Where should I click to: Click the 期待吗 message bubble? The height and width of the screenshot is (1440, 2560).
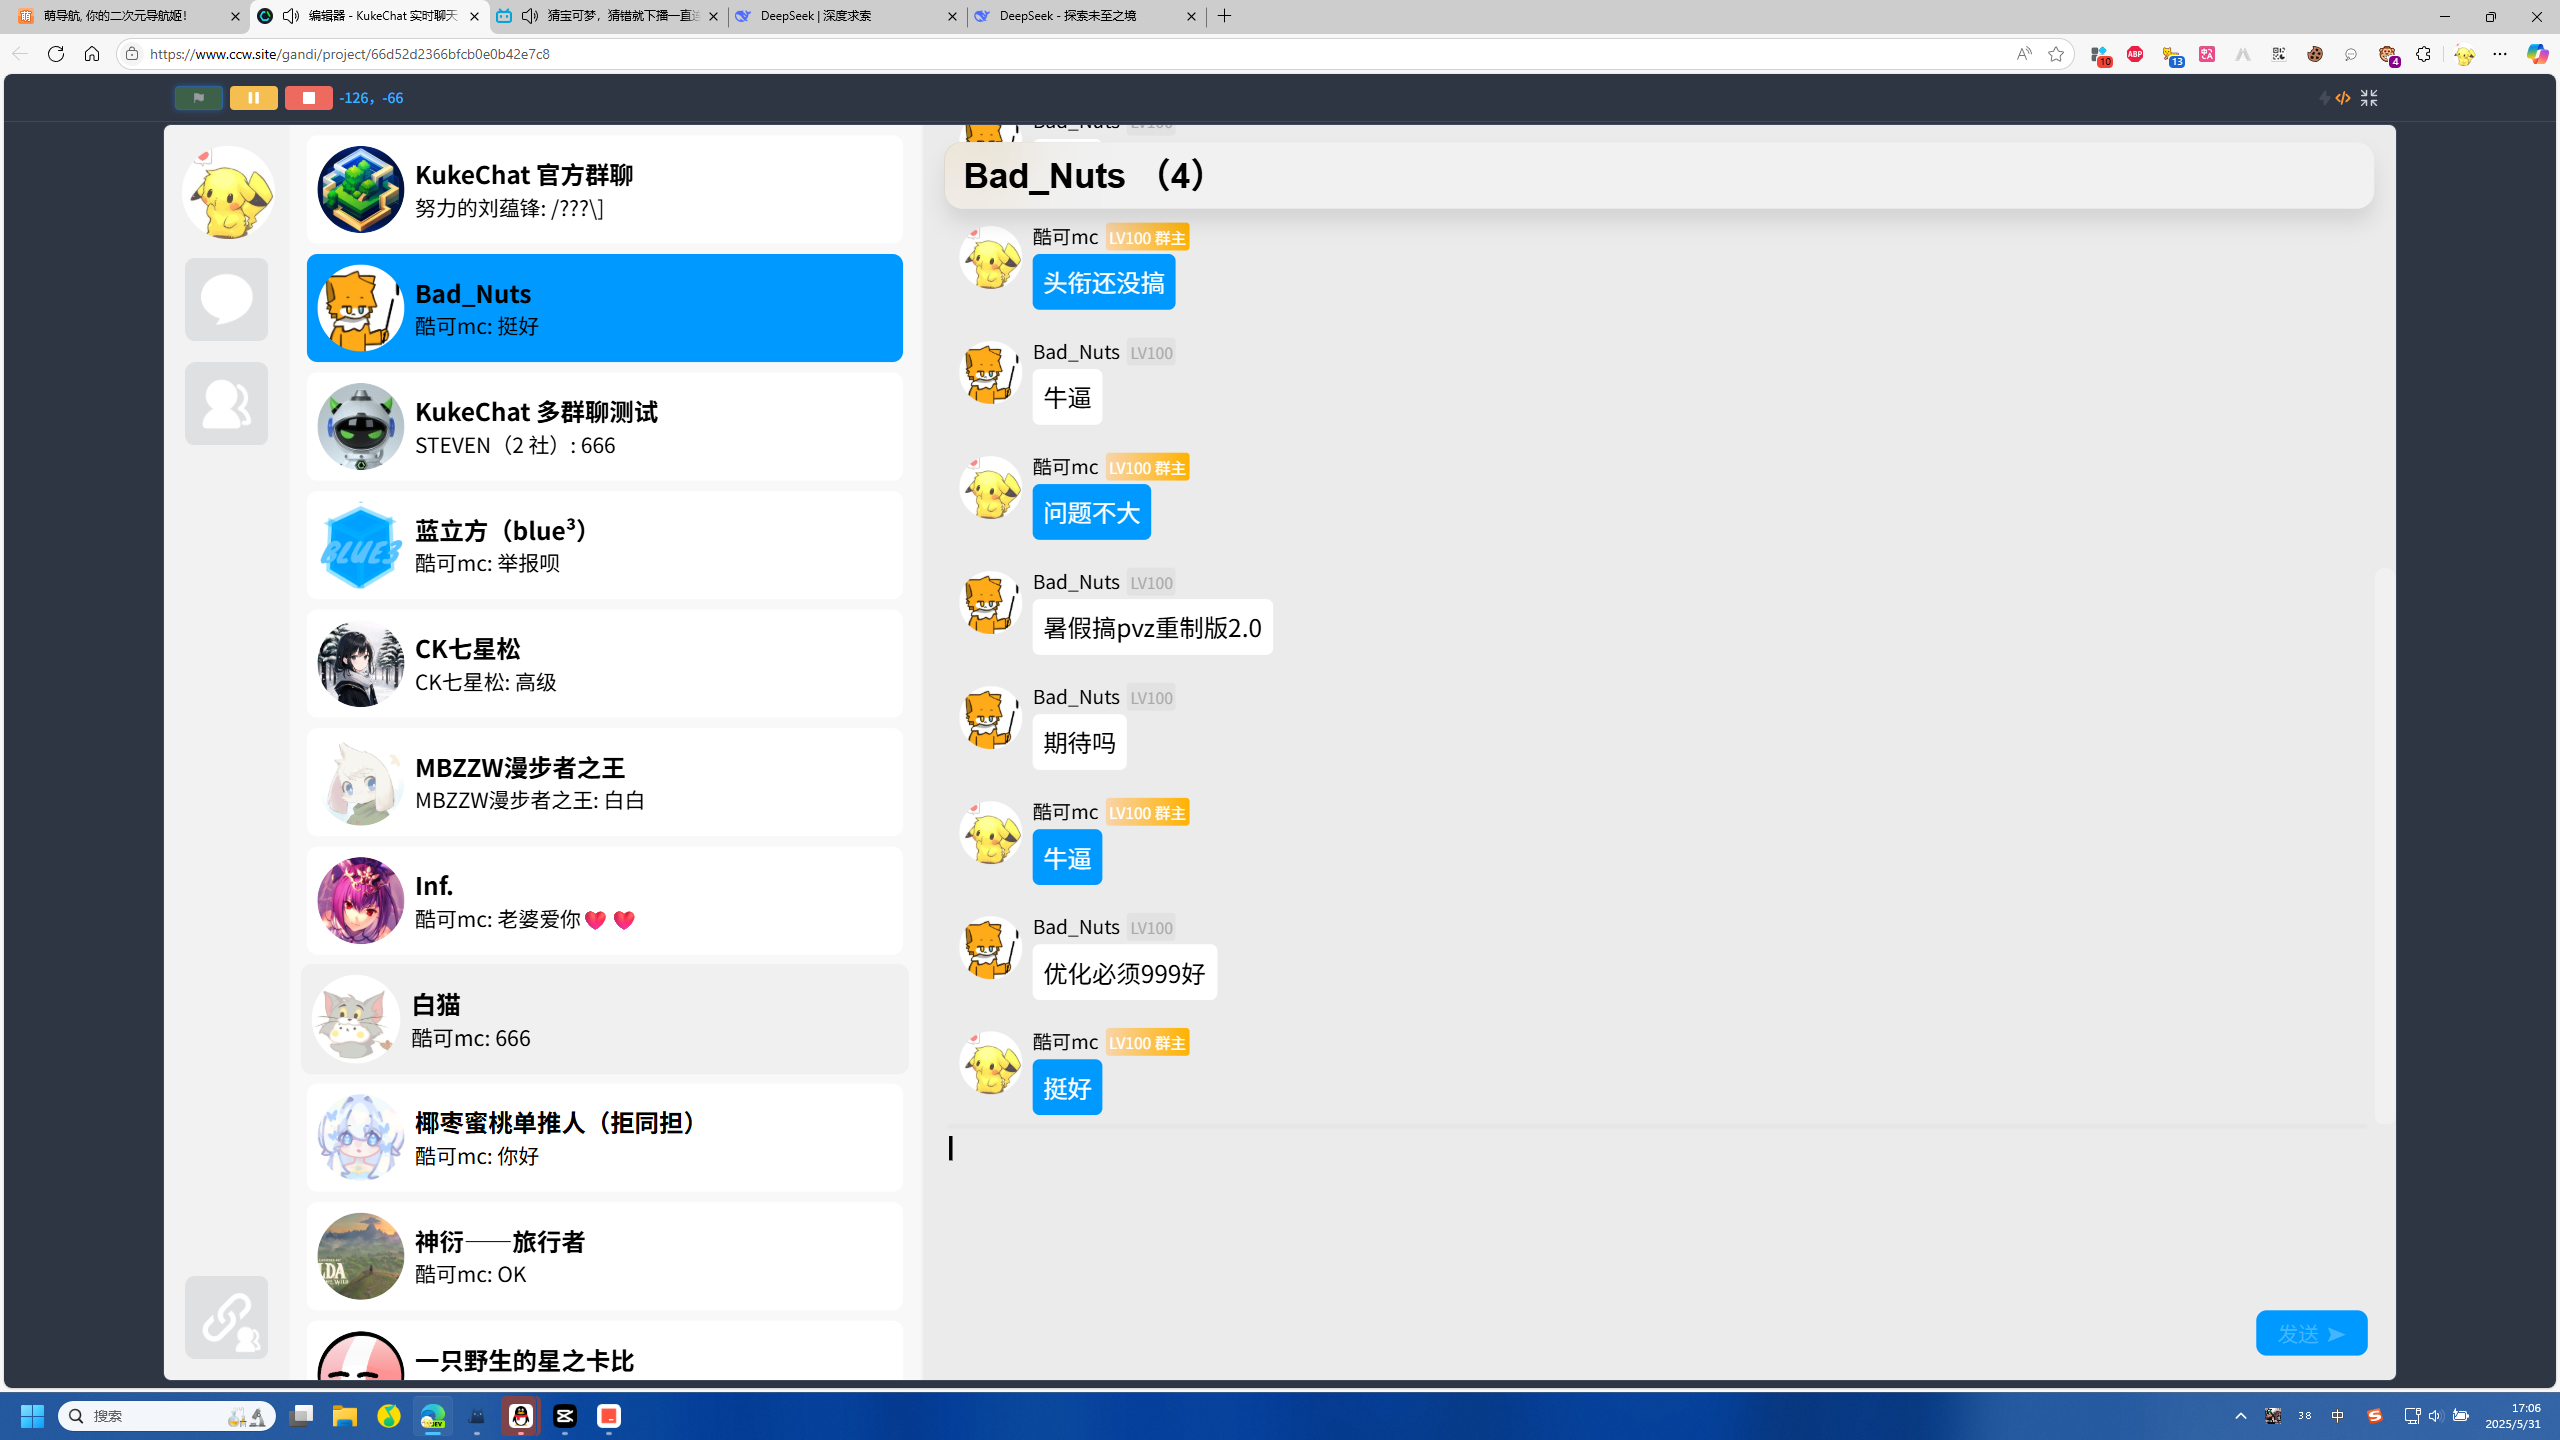(x=1079, y=742)
